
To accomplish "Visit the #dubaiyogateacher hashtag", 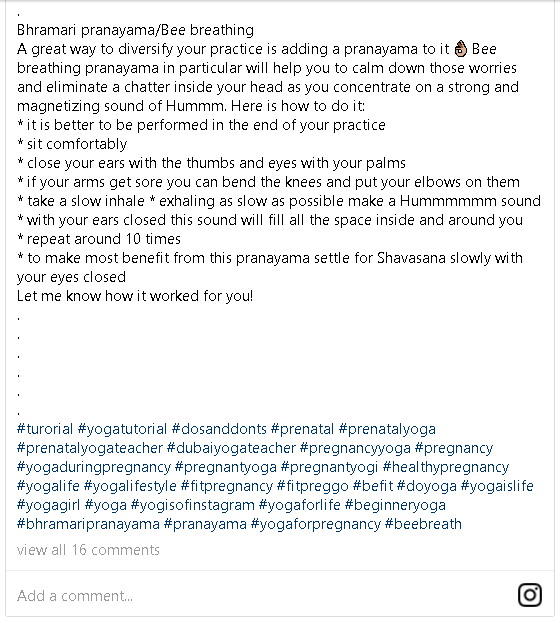I will (x=231, y=448).
